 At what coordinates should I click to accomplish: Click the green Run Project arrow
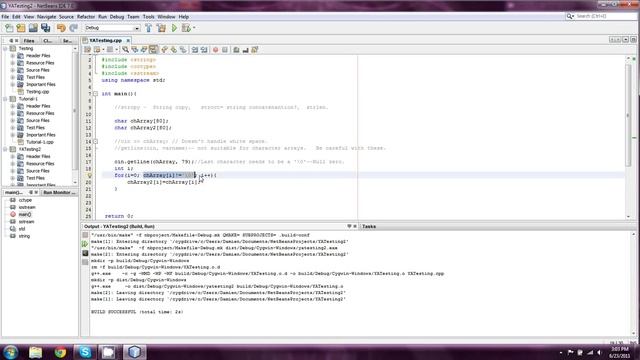pos(174,28)
